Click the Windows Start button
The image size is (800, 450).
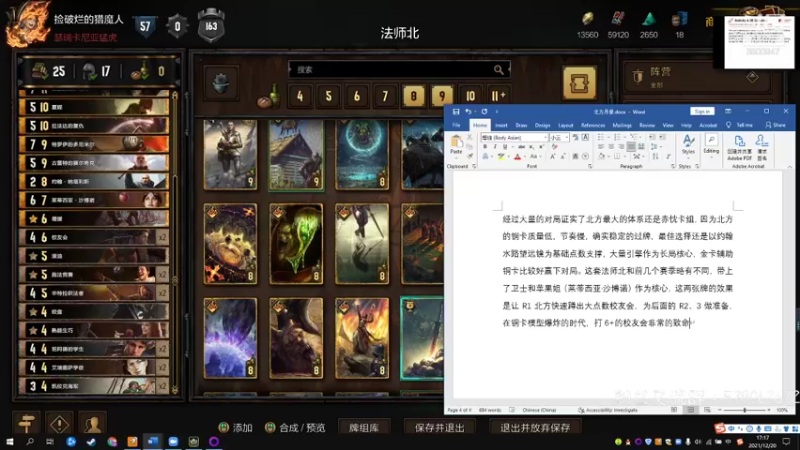tap(9, 442)
